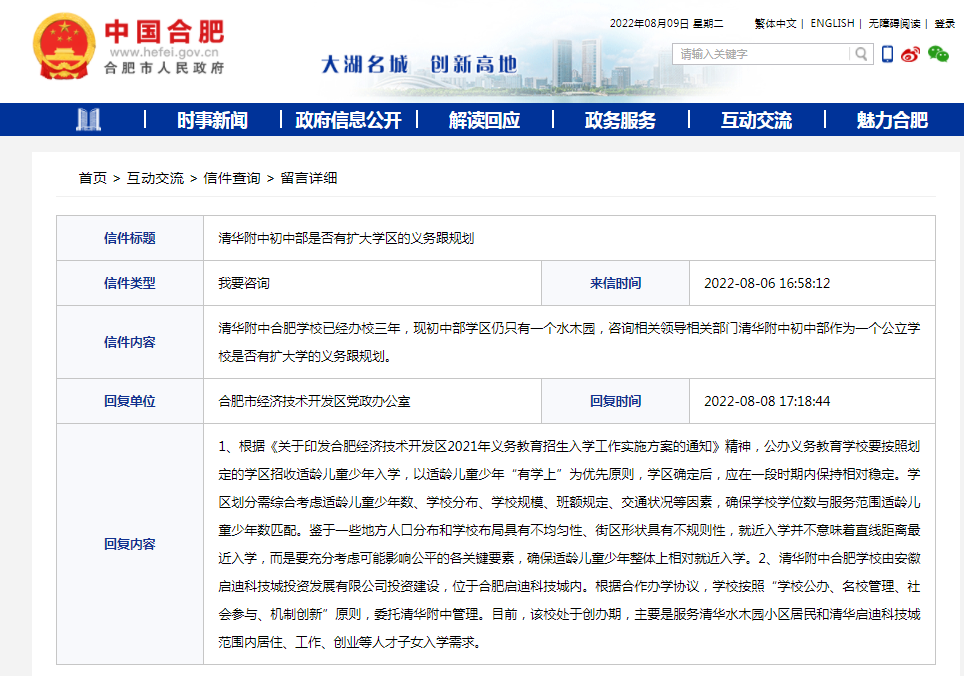The image size is (964, 676).
Task: Switch to 繁体中文 version
Action: [x=775, y=23]
